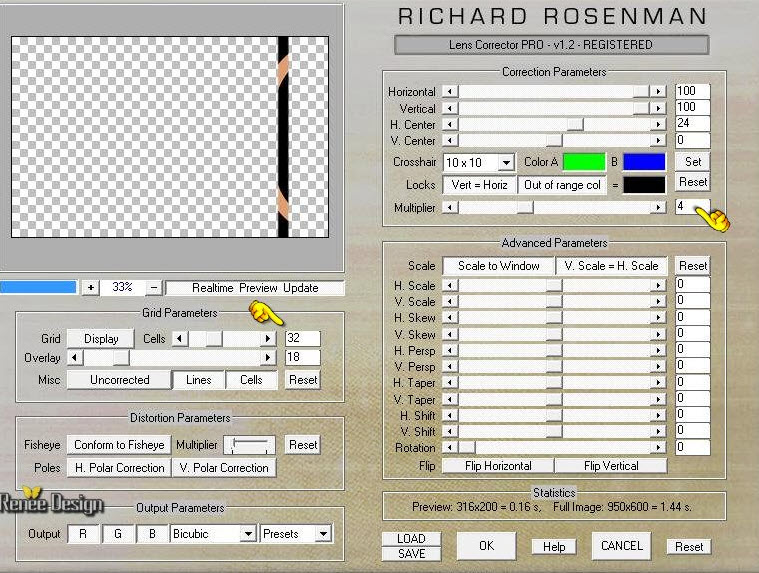Image resolution: width=759 pixels, height=573 pixels.
Task: Click the Fisheye Multiplier mini slider
Action: (249, 445)
